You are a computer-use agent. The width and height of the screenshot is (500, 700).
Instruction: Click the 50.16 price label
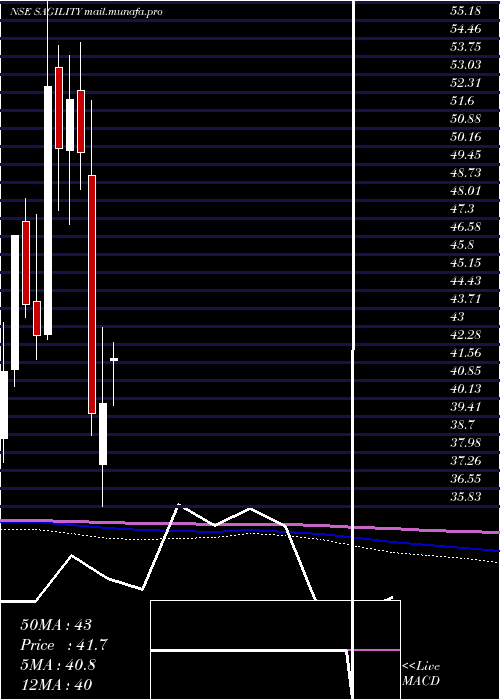point(466,137)
